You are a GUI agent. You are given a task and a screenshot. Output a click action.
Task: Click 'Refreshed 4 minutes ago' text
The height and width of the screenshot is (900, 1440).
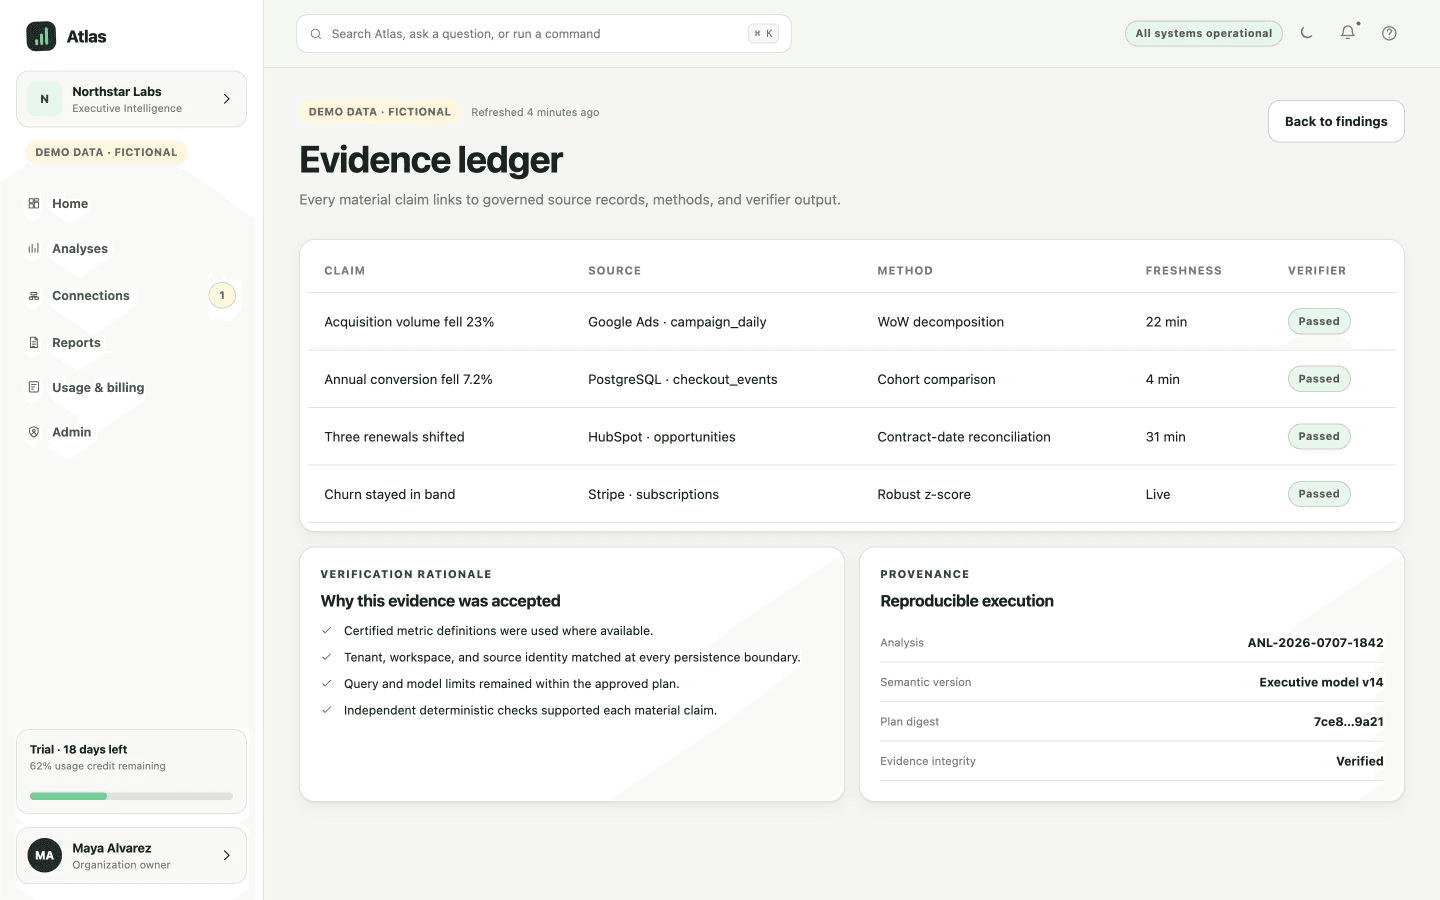coord(535,112)
